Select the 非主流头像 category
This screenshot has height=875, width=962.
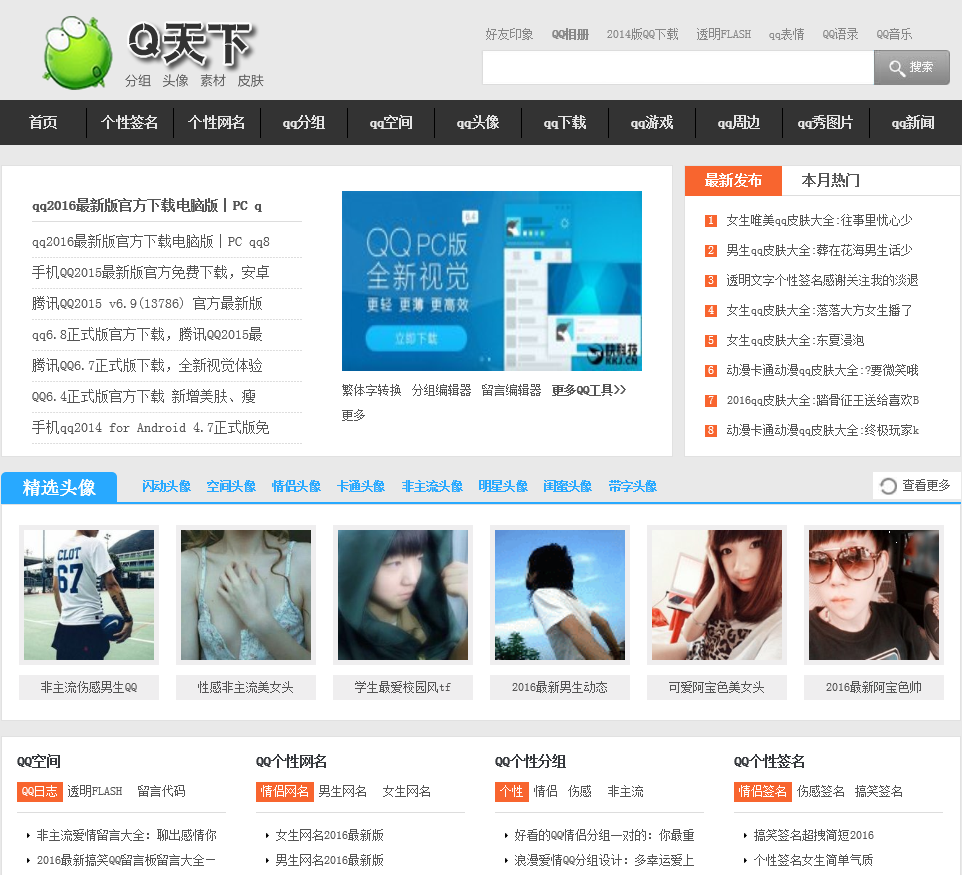point(432,487)
